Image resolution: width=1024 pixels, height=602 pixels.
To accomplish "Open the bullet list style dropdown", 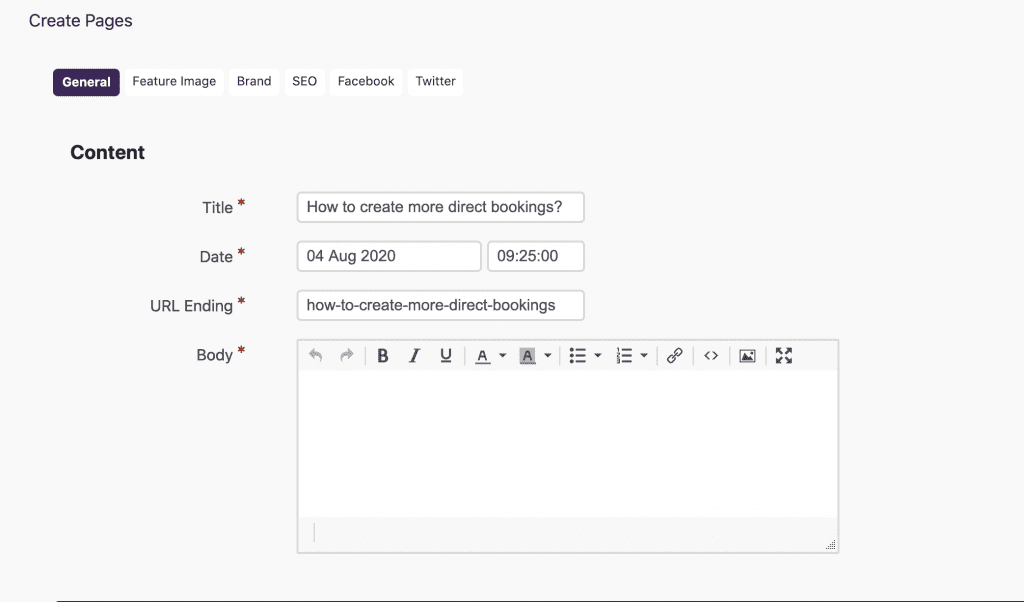I will point(598,356).
